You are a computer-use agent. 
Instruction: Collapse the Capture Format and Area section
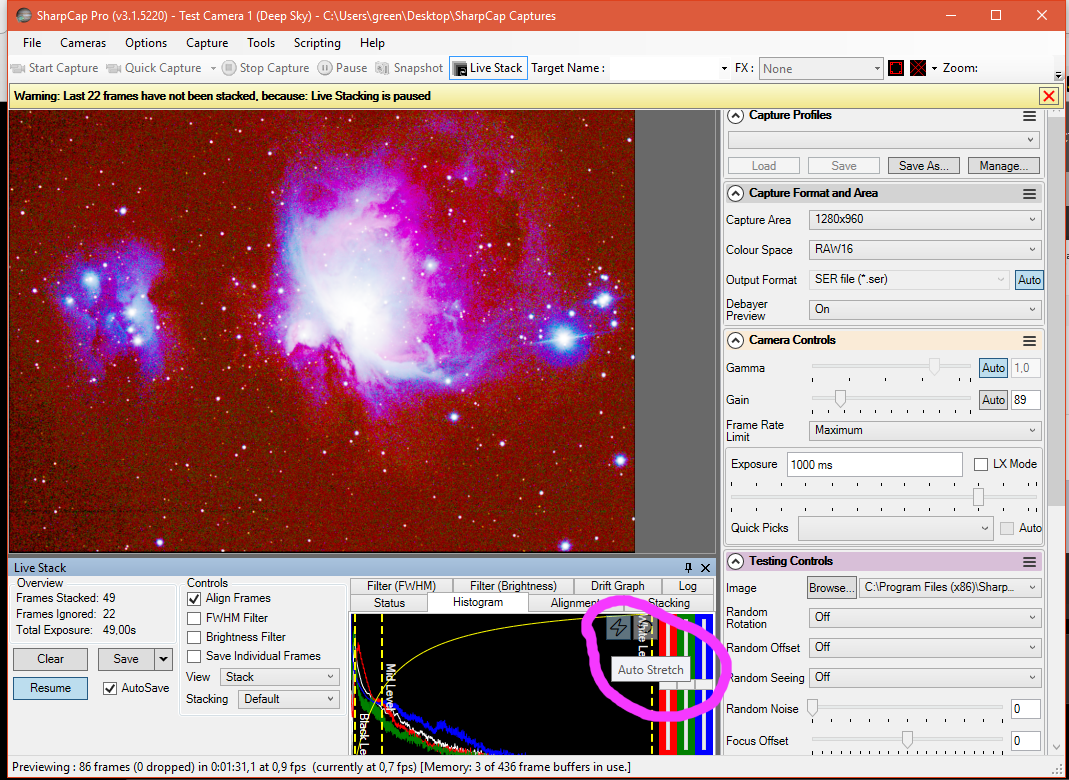click(x=736, y=194)
